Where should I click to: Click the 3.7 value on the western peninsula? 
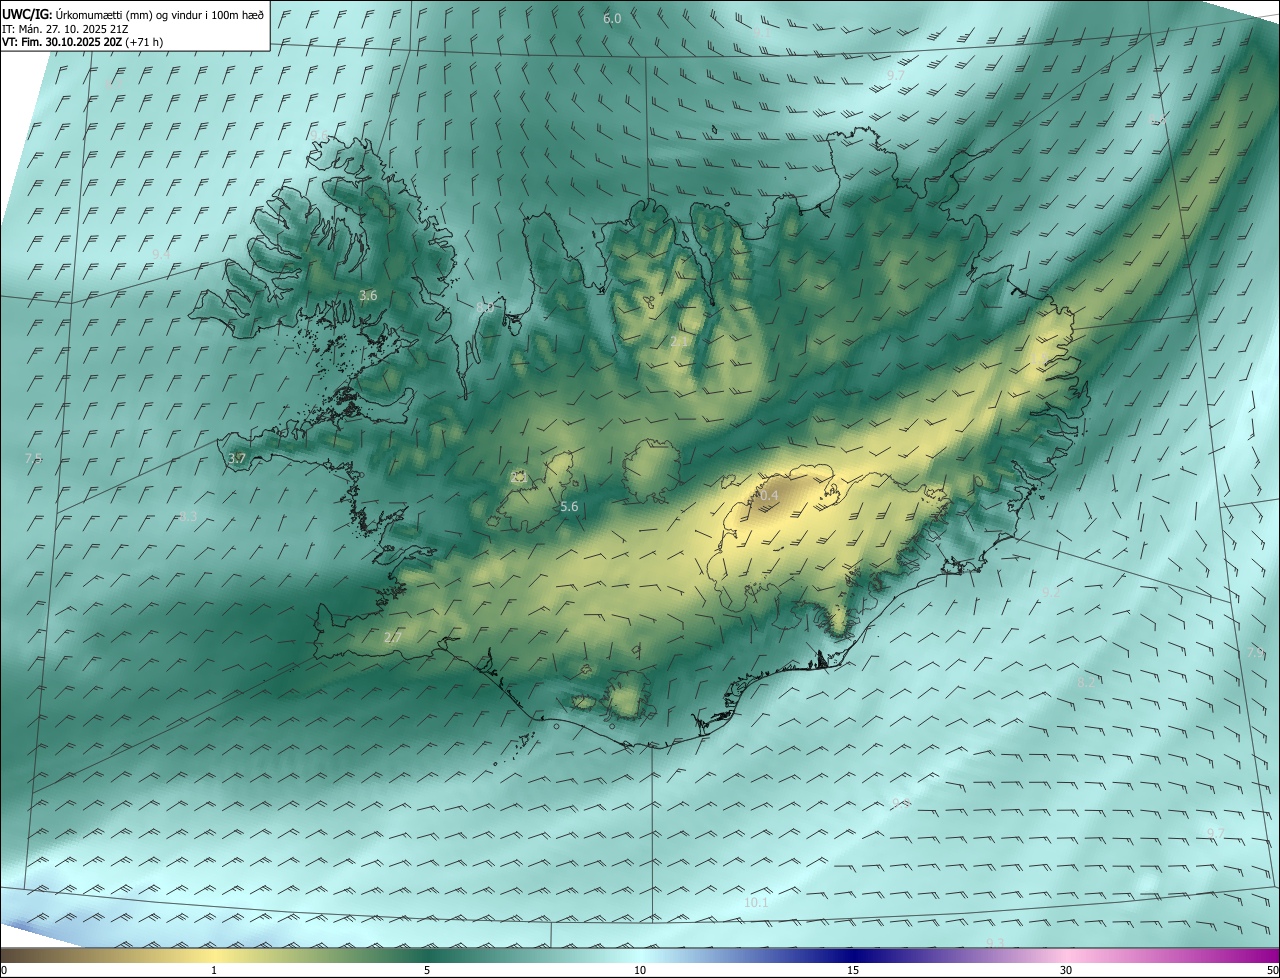tap(237, 458)
